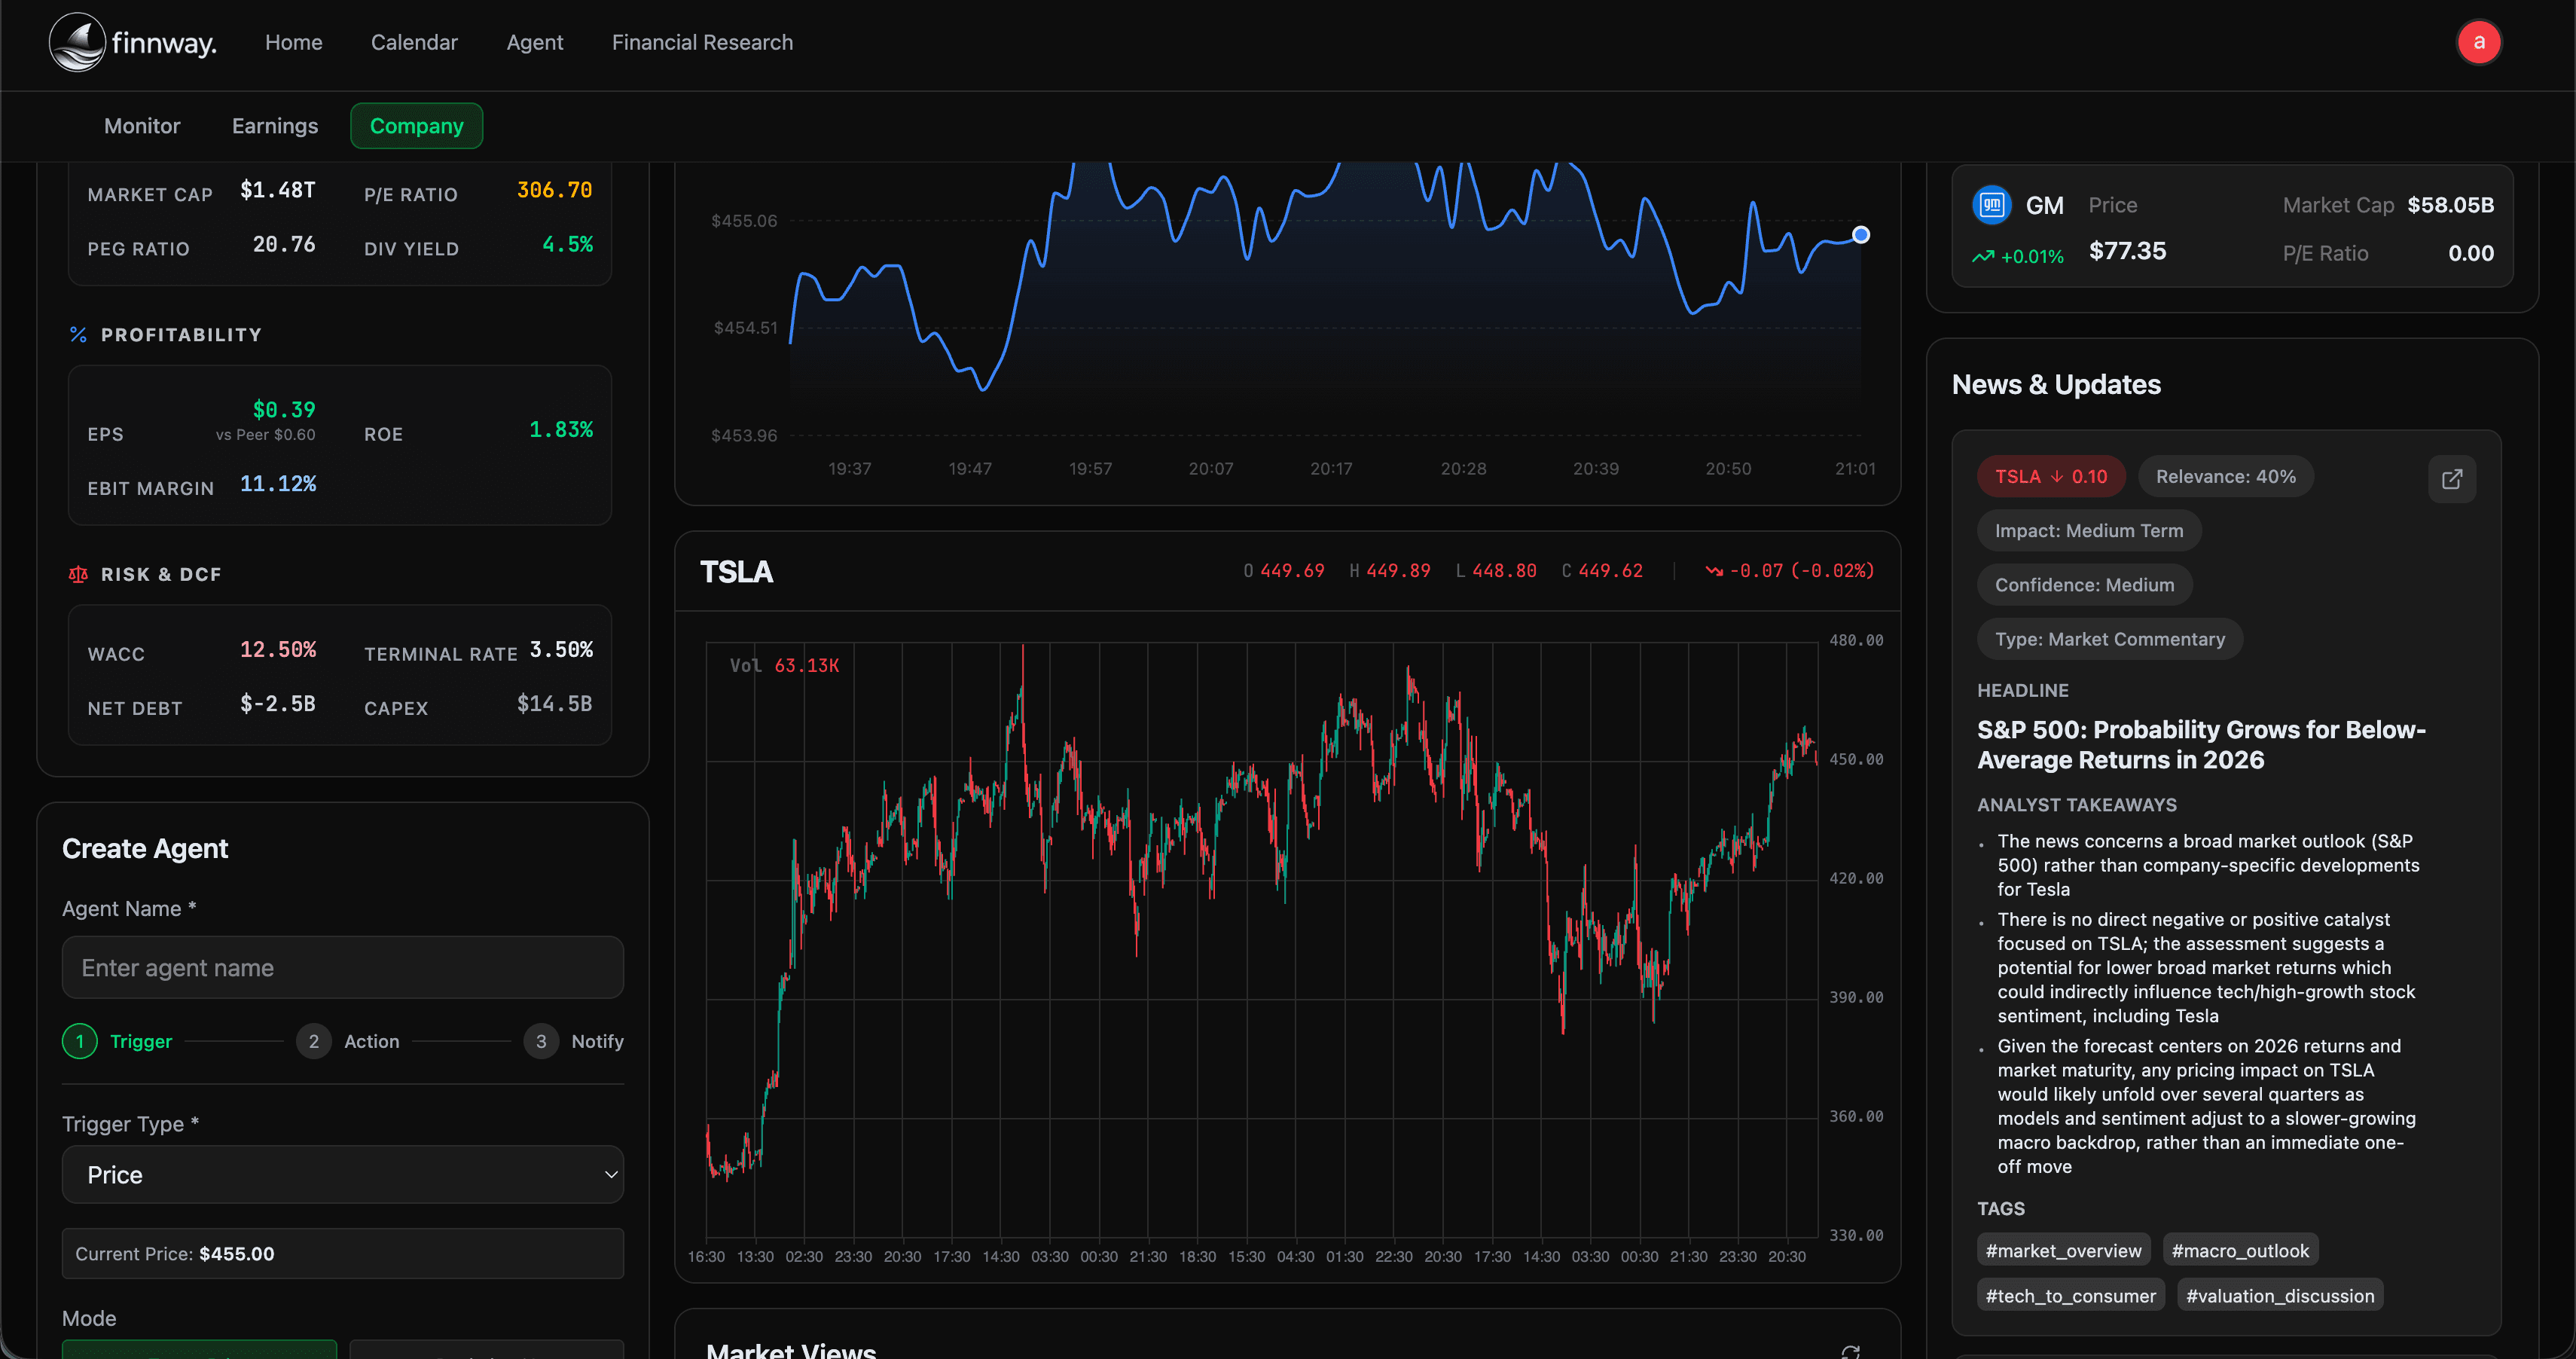Click the blue price chart endpoint marker

point(1860,235)
